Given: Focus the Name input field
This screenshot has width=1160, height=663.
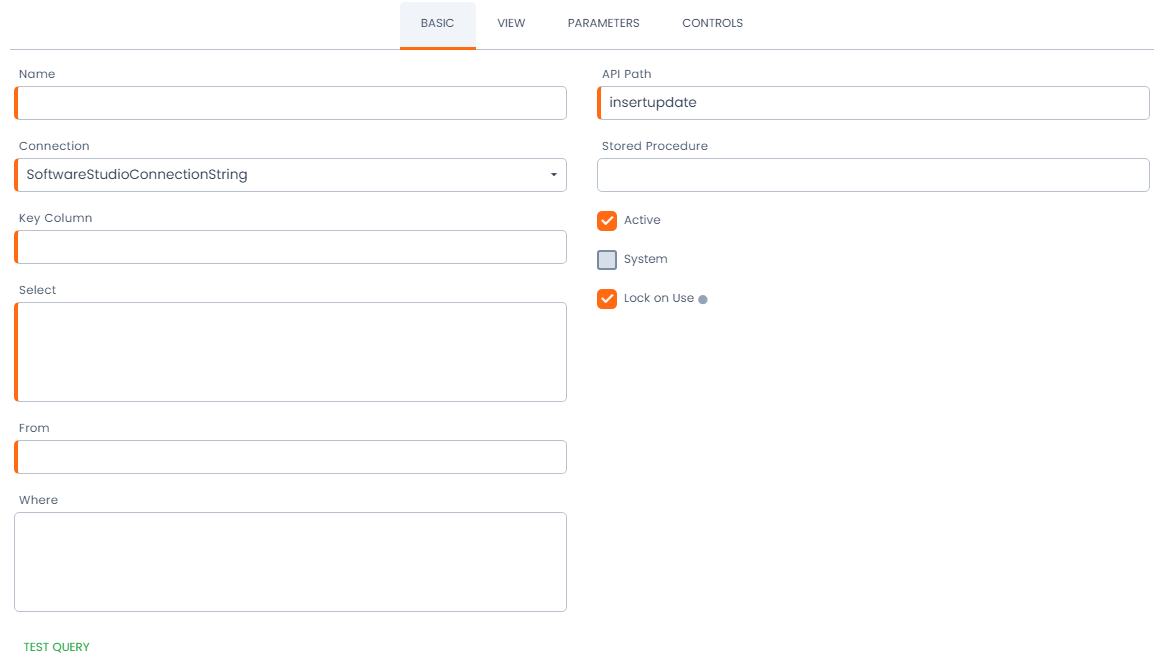Looking at the screenshot, I should (291, 103).
